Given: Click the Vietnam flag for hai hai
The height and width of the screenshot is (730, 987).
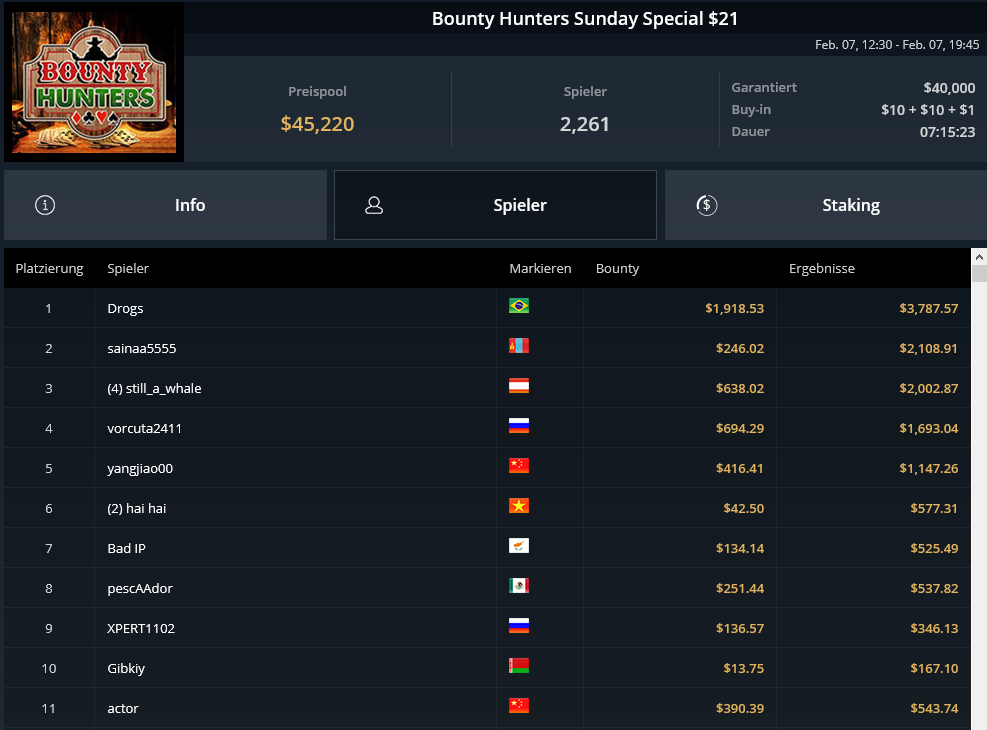Looking at the screenshot, I should coord(519,505).
